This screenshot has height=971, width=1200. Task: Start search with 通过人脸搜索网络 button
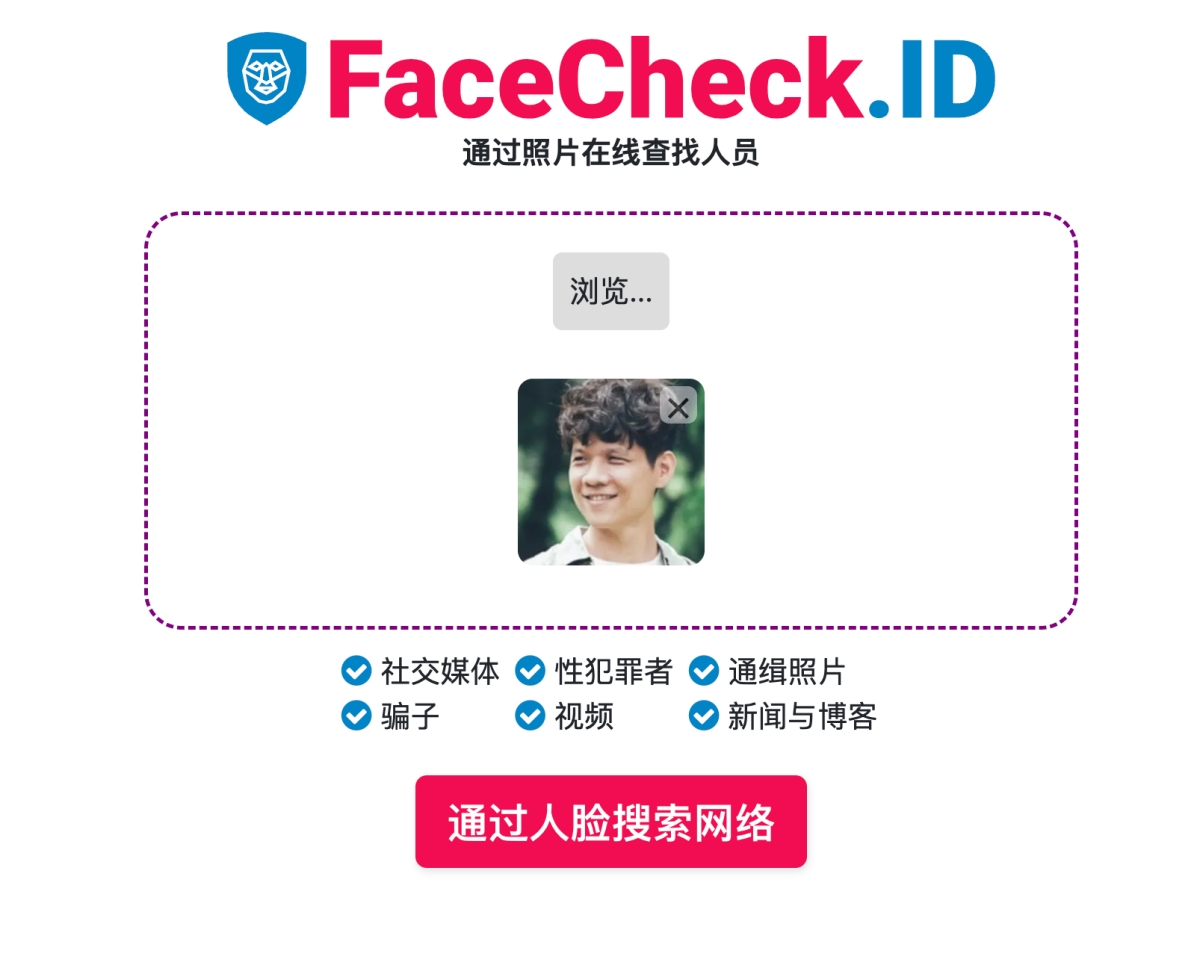[611, 822]
